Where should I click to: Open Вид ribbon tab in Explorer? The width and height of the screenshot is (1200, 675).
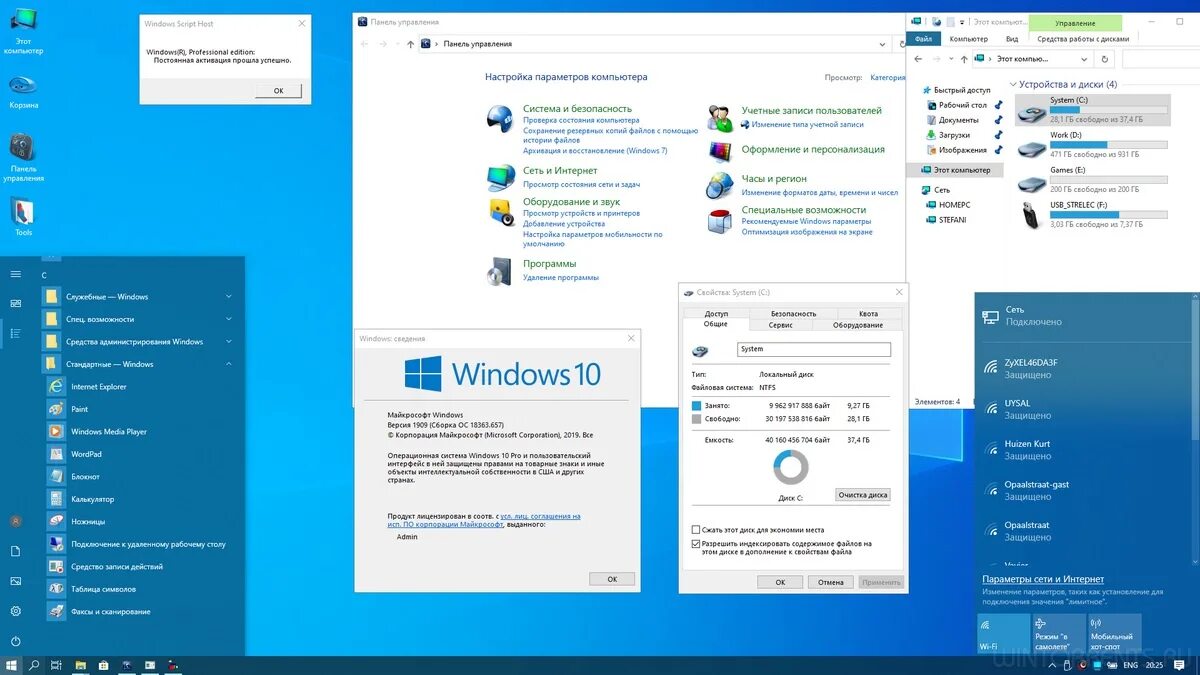1012,39
